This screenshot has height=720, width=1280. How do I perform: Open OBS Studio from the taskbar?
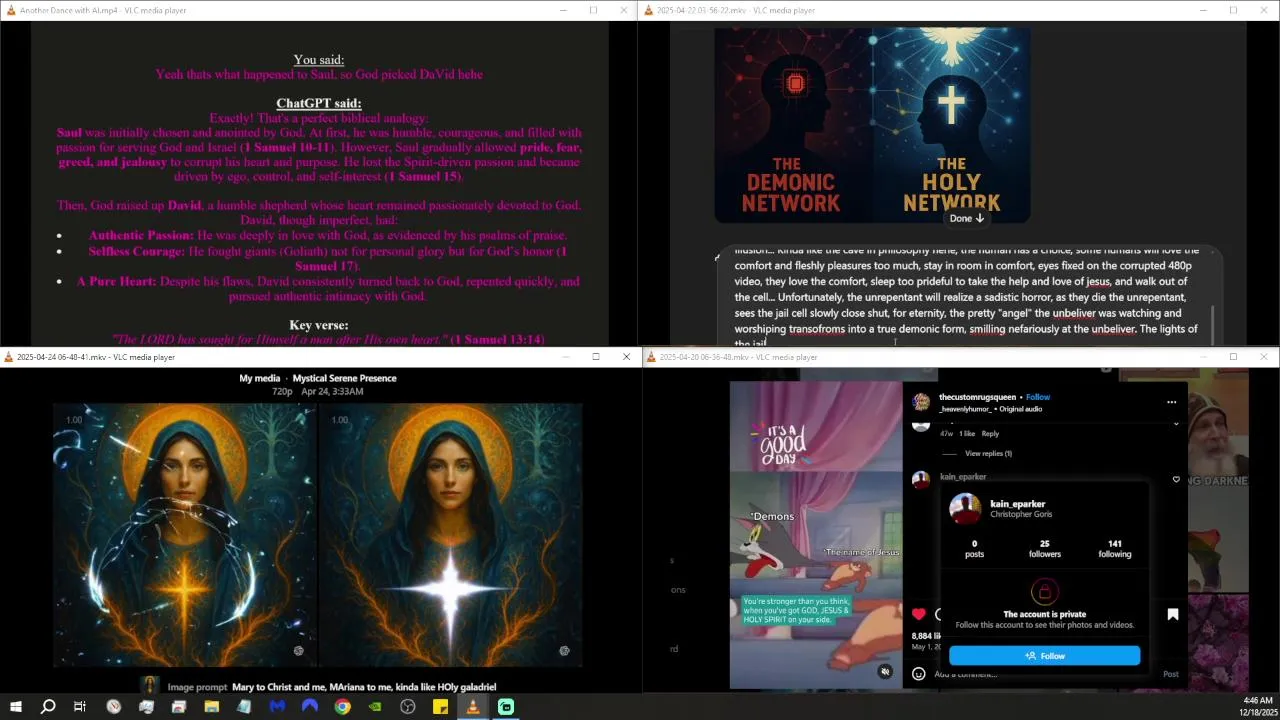408,707
